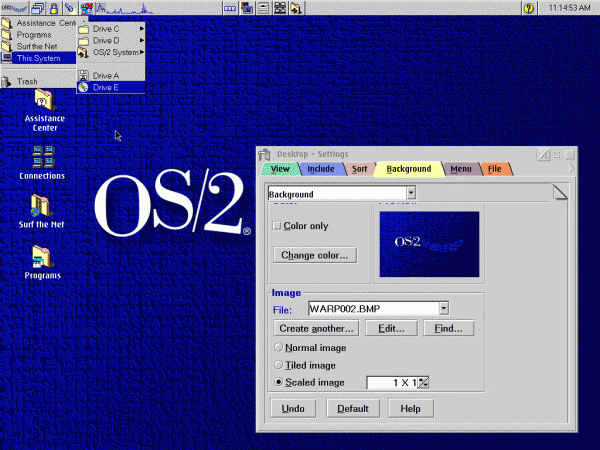Click the scaled image 1 X 1 spinner arrows
This screenshot has width=600, height=450.
pyautogui.click(x=424, y=382)
